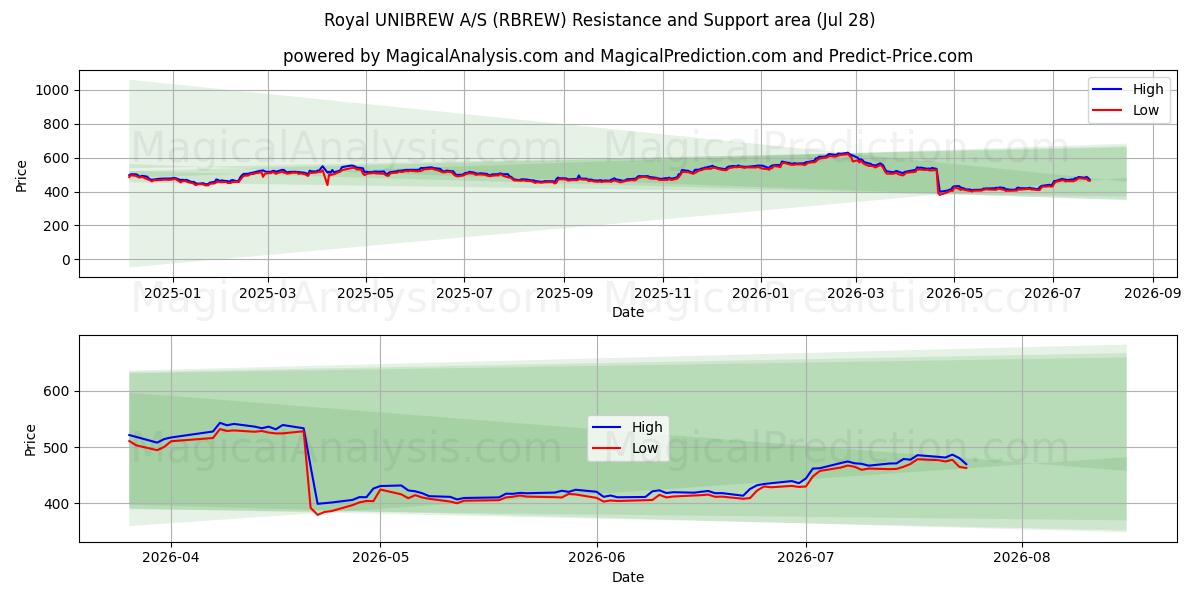This screenshot has height=600, width=1200.
Task: Click the 'Price' axis label of bottom chart
Action: [x=31, y=439]
